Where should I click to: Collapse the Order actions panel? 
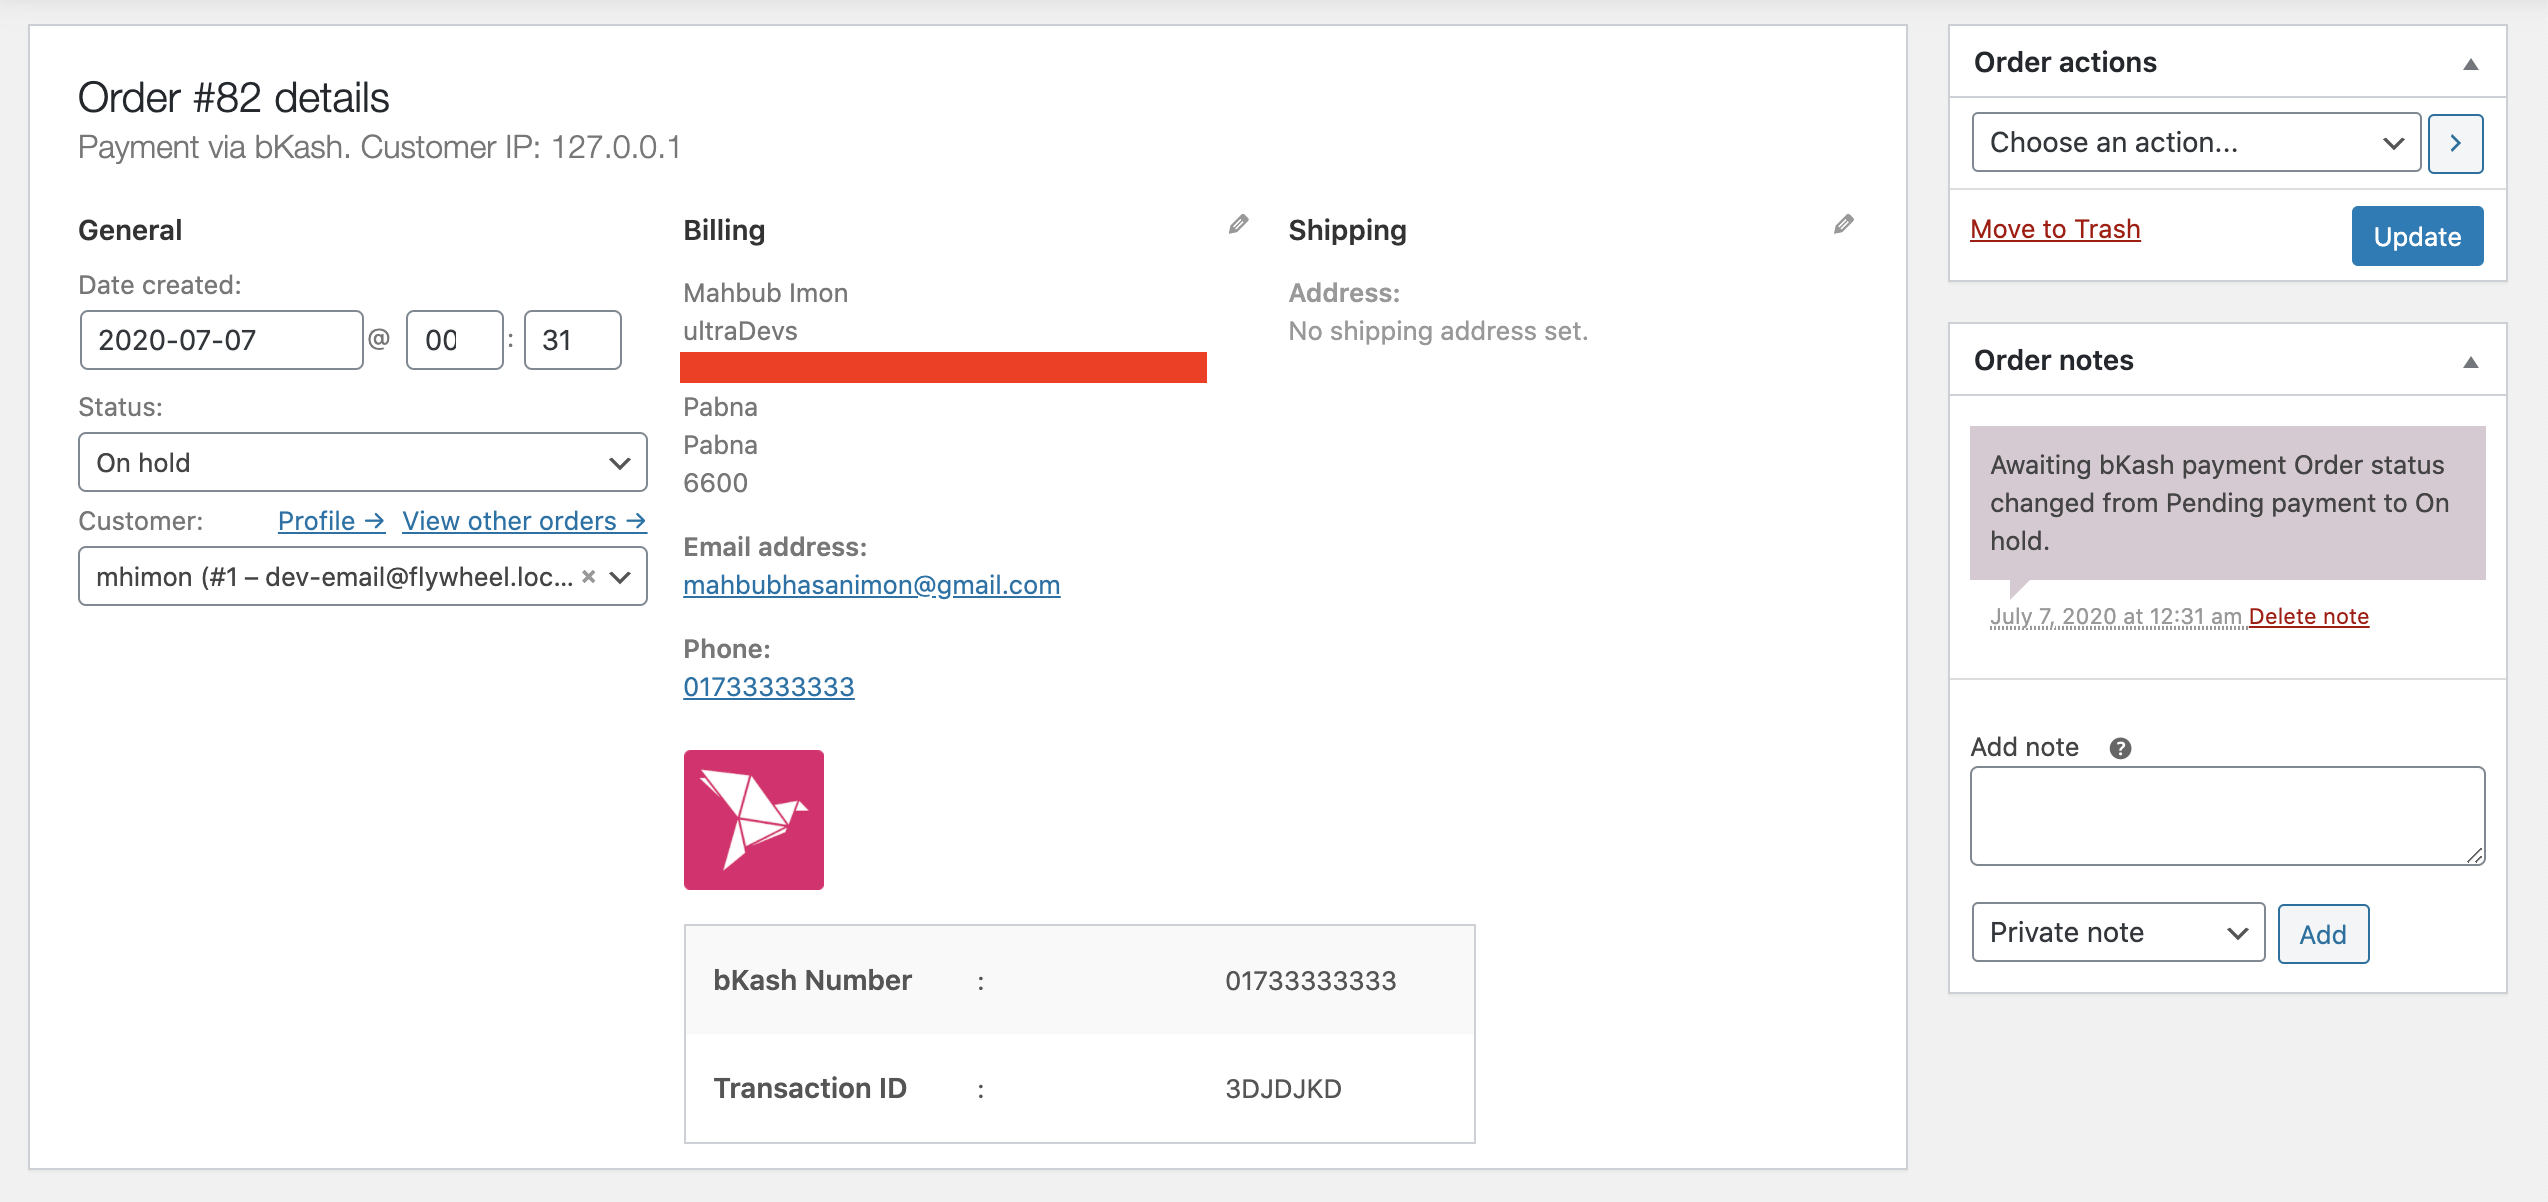(2471, 65)
